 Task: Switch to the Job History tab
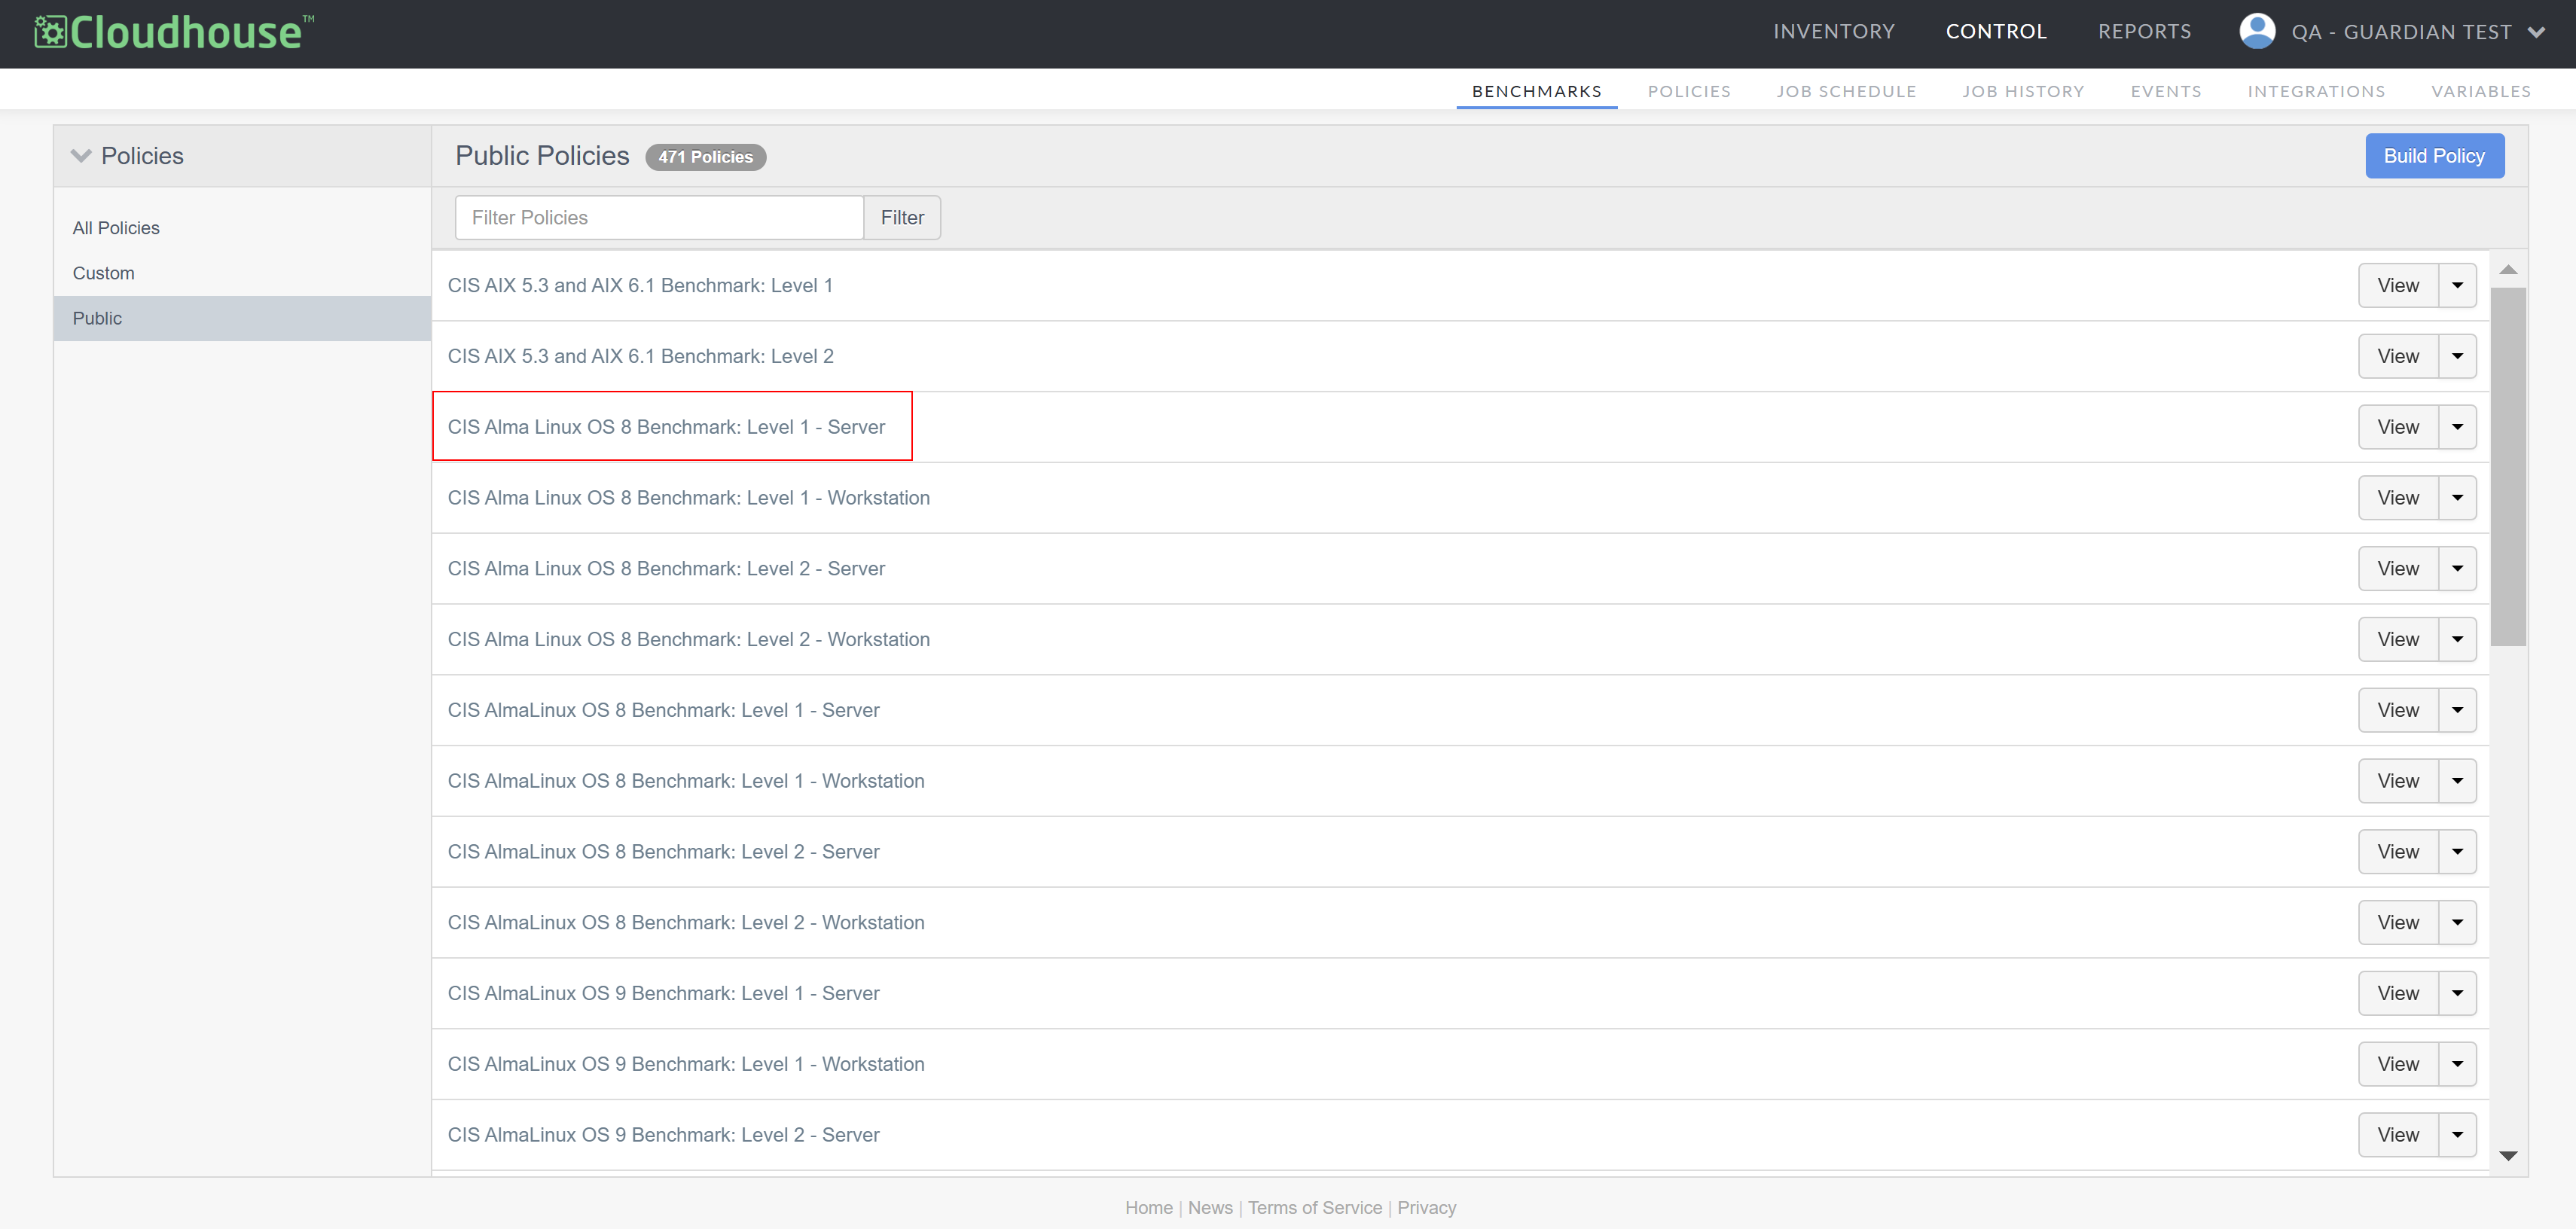pyautogui.click(x=2023, y=91)
